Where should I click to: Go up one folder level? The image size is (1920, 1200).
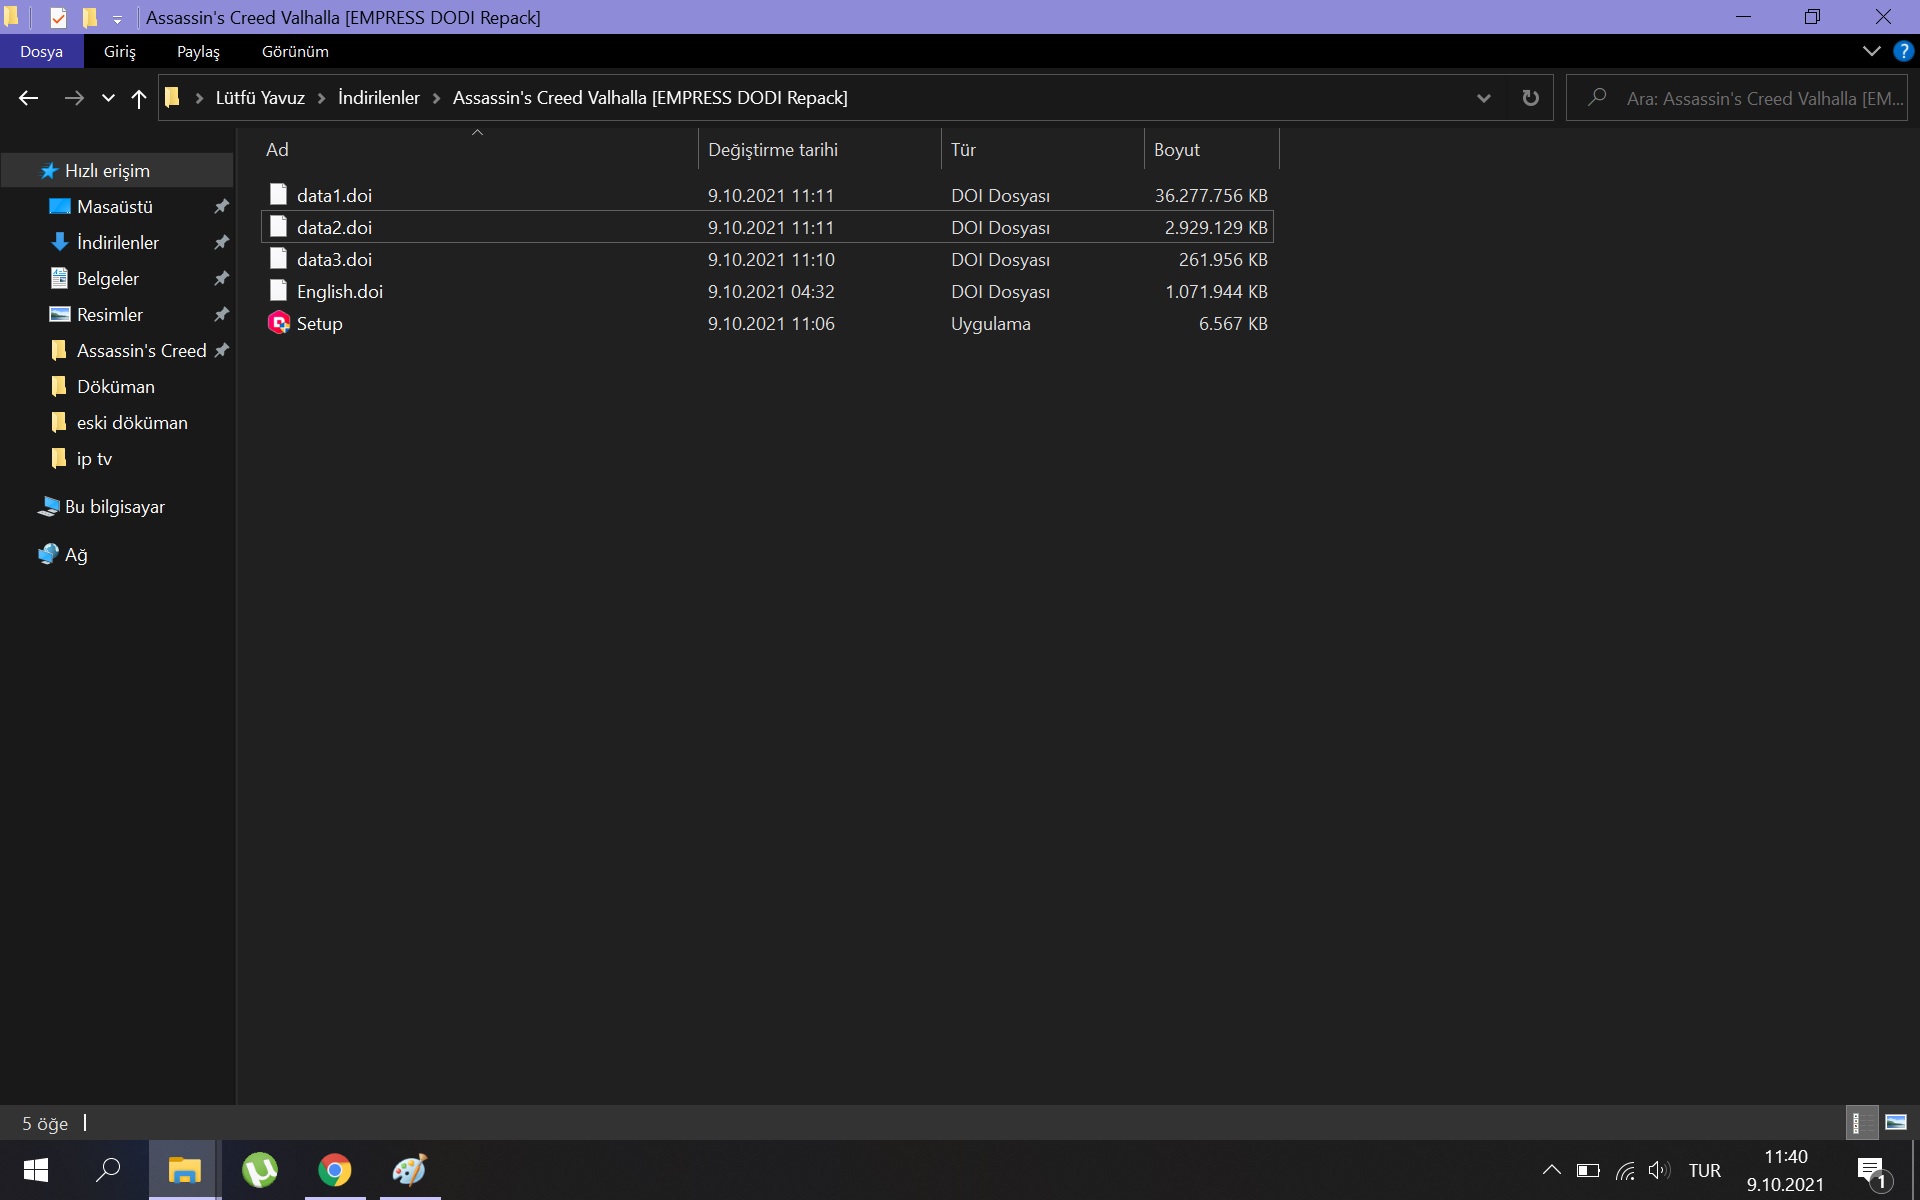(x=139, y=98)
